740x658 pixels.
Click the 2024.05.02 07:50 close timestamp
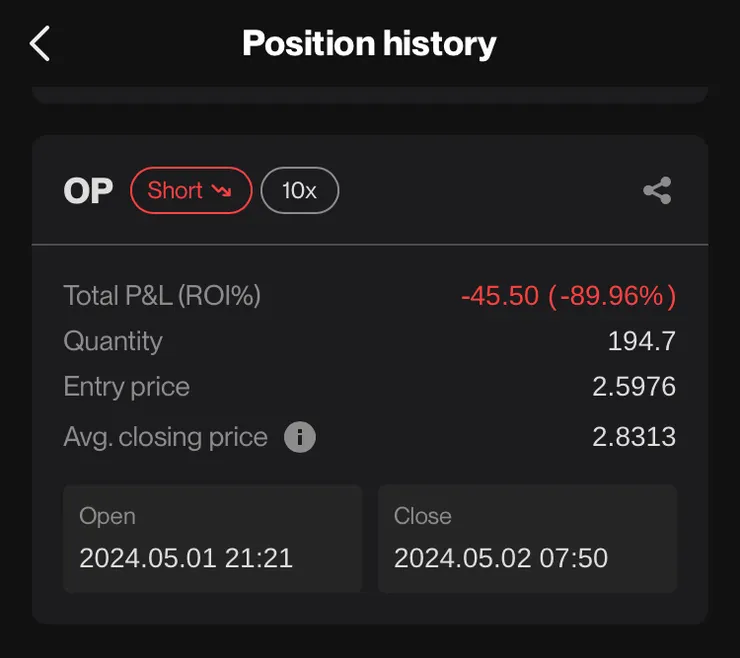click(x=500, y=557)
